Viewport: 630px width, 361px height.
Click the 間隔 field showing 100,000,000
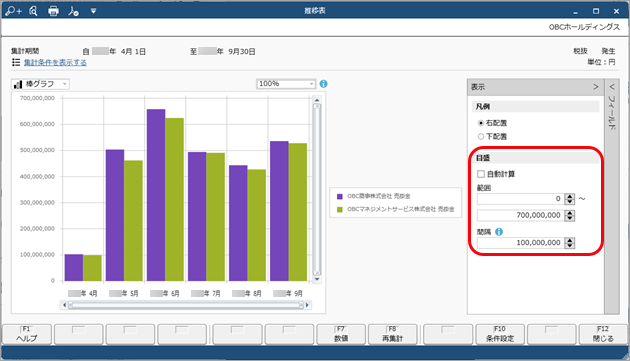click(521, 243)
